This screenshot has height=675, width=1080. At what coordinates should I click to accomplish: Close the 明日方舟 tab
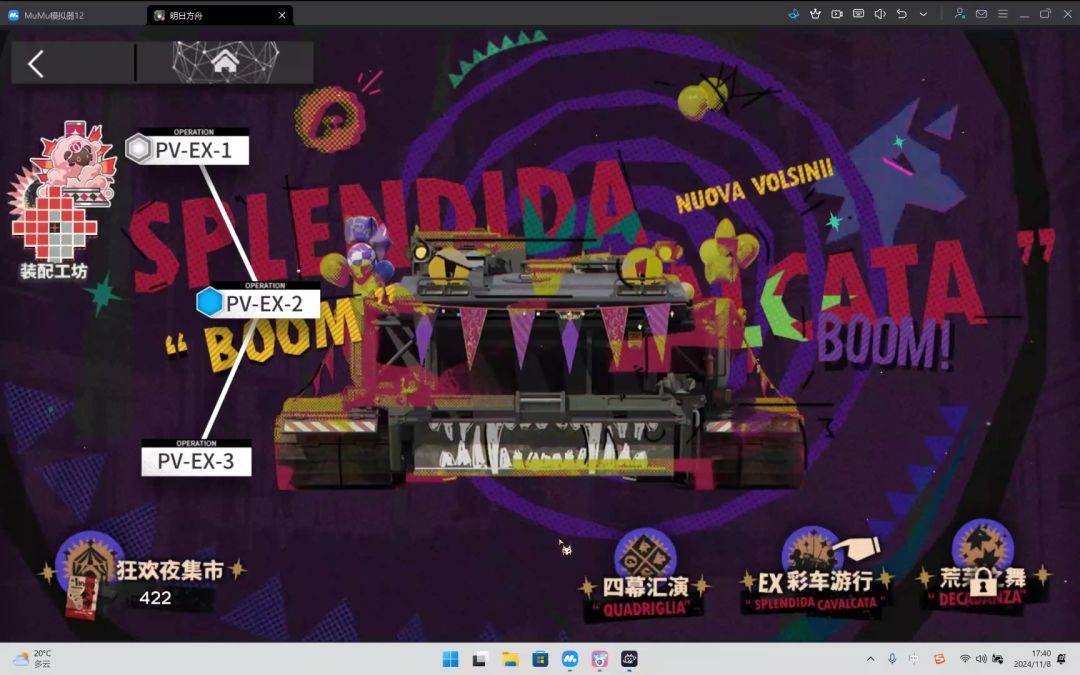point(282,15)
